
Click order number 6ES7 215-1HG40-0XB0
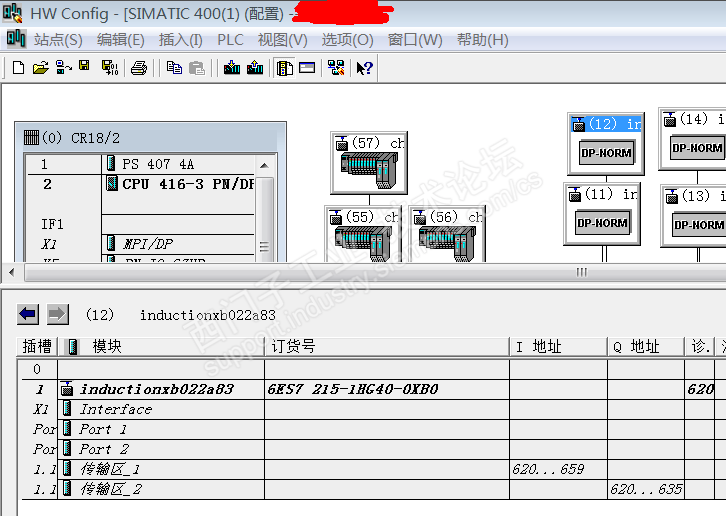coord(353,389)
